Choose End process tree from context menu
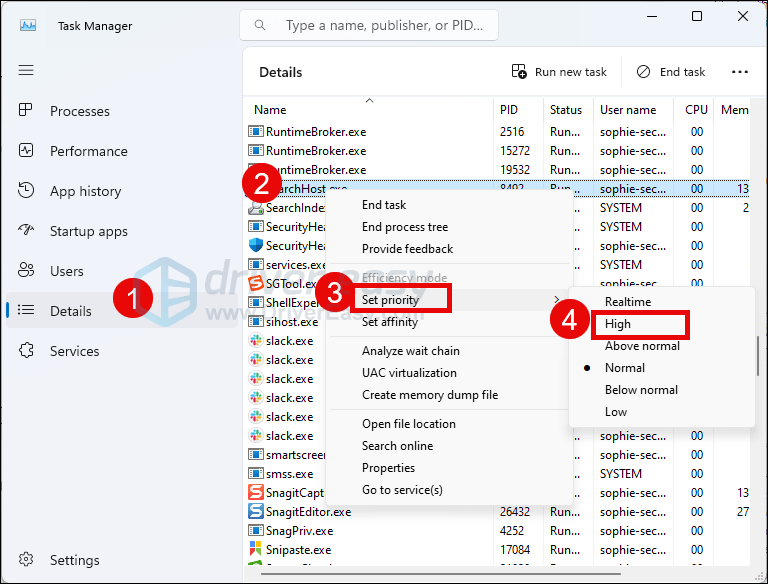768x584 pixels. (x=404, y=227)
